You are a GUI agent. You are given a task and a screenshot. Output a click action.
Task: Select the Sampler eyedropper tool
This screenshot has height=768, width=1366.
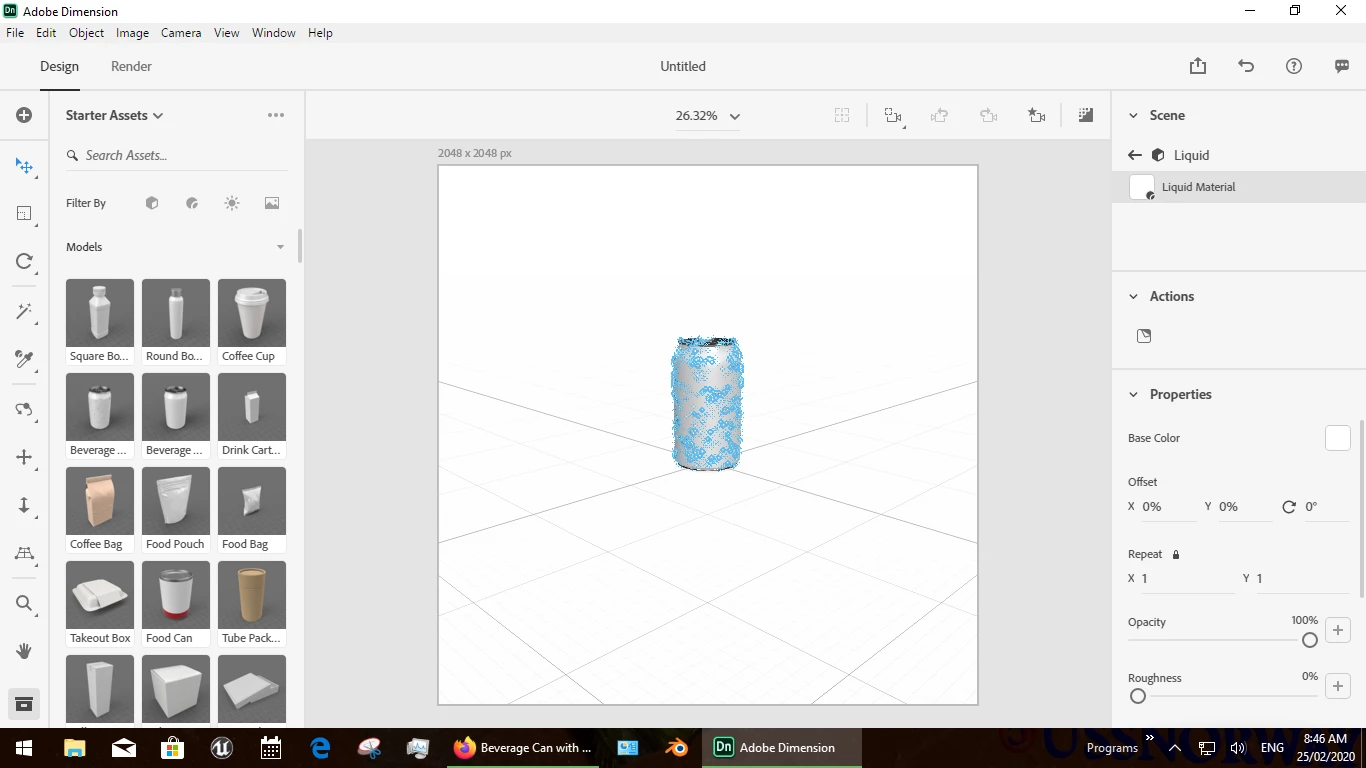pos(24,359)
